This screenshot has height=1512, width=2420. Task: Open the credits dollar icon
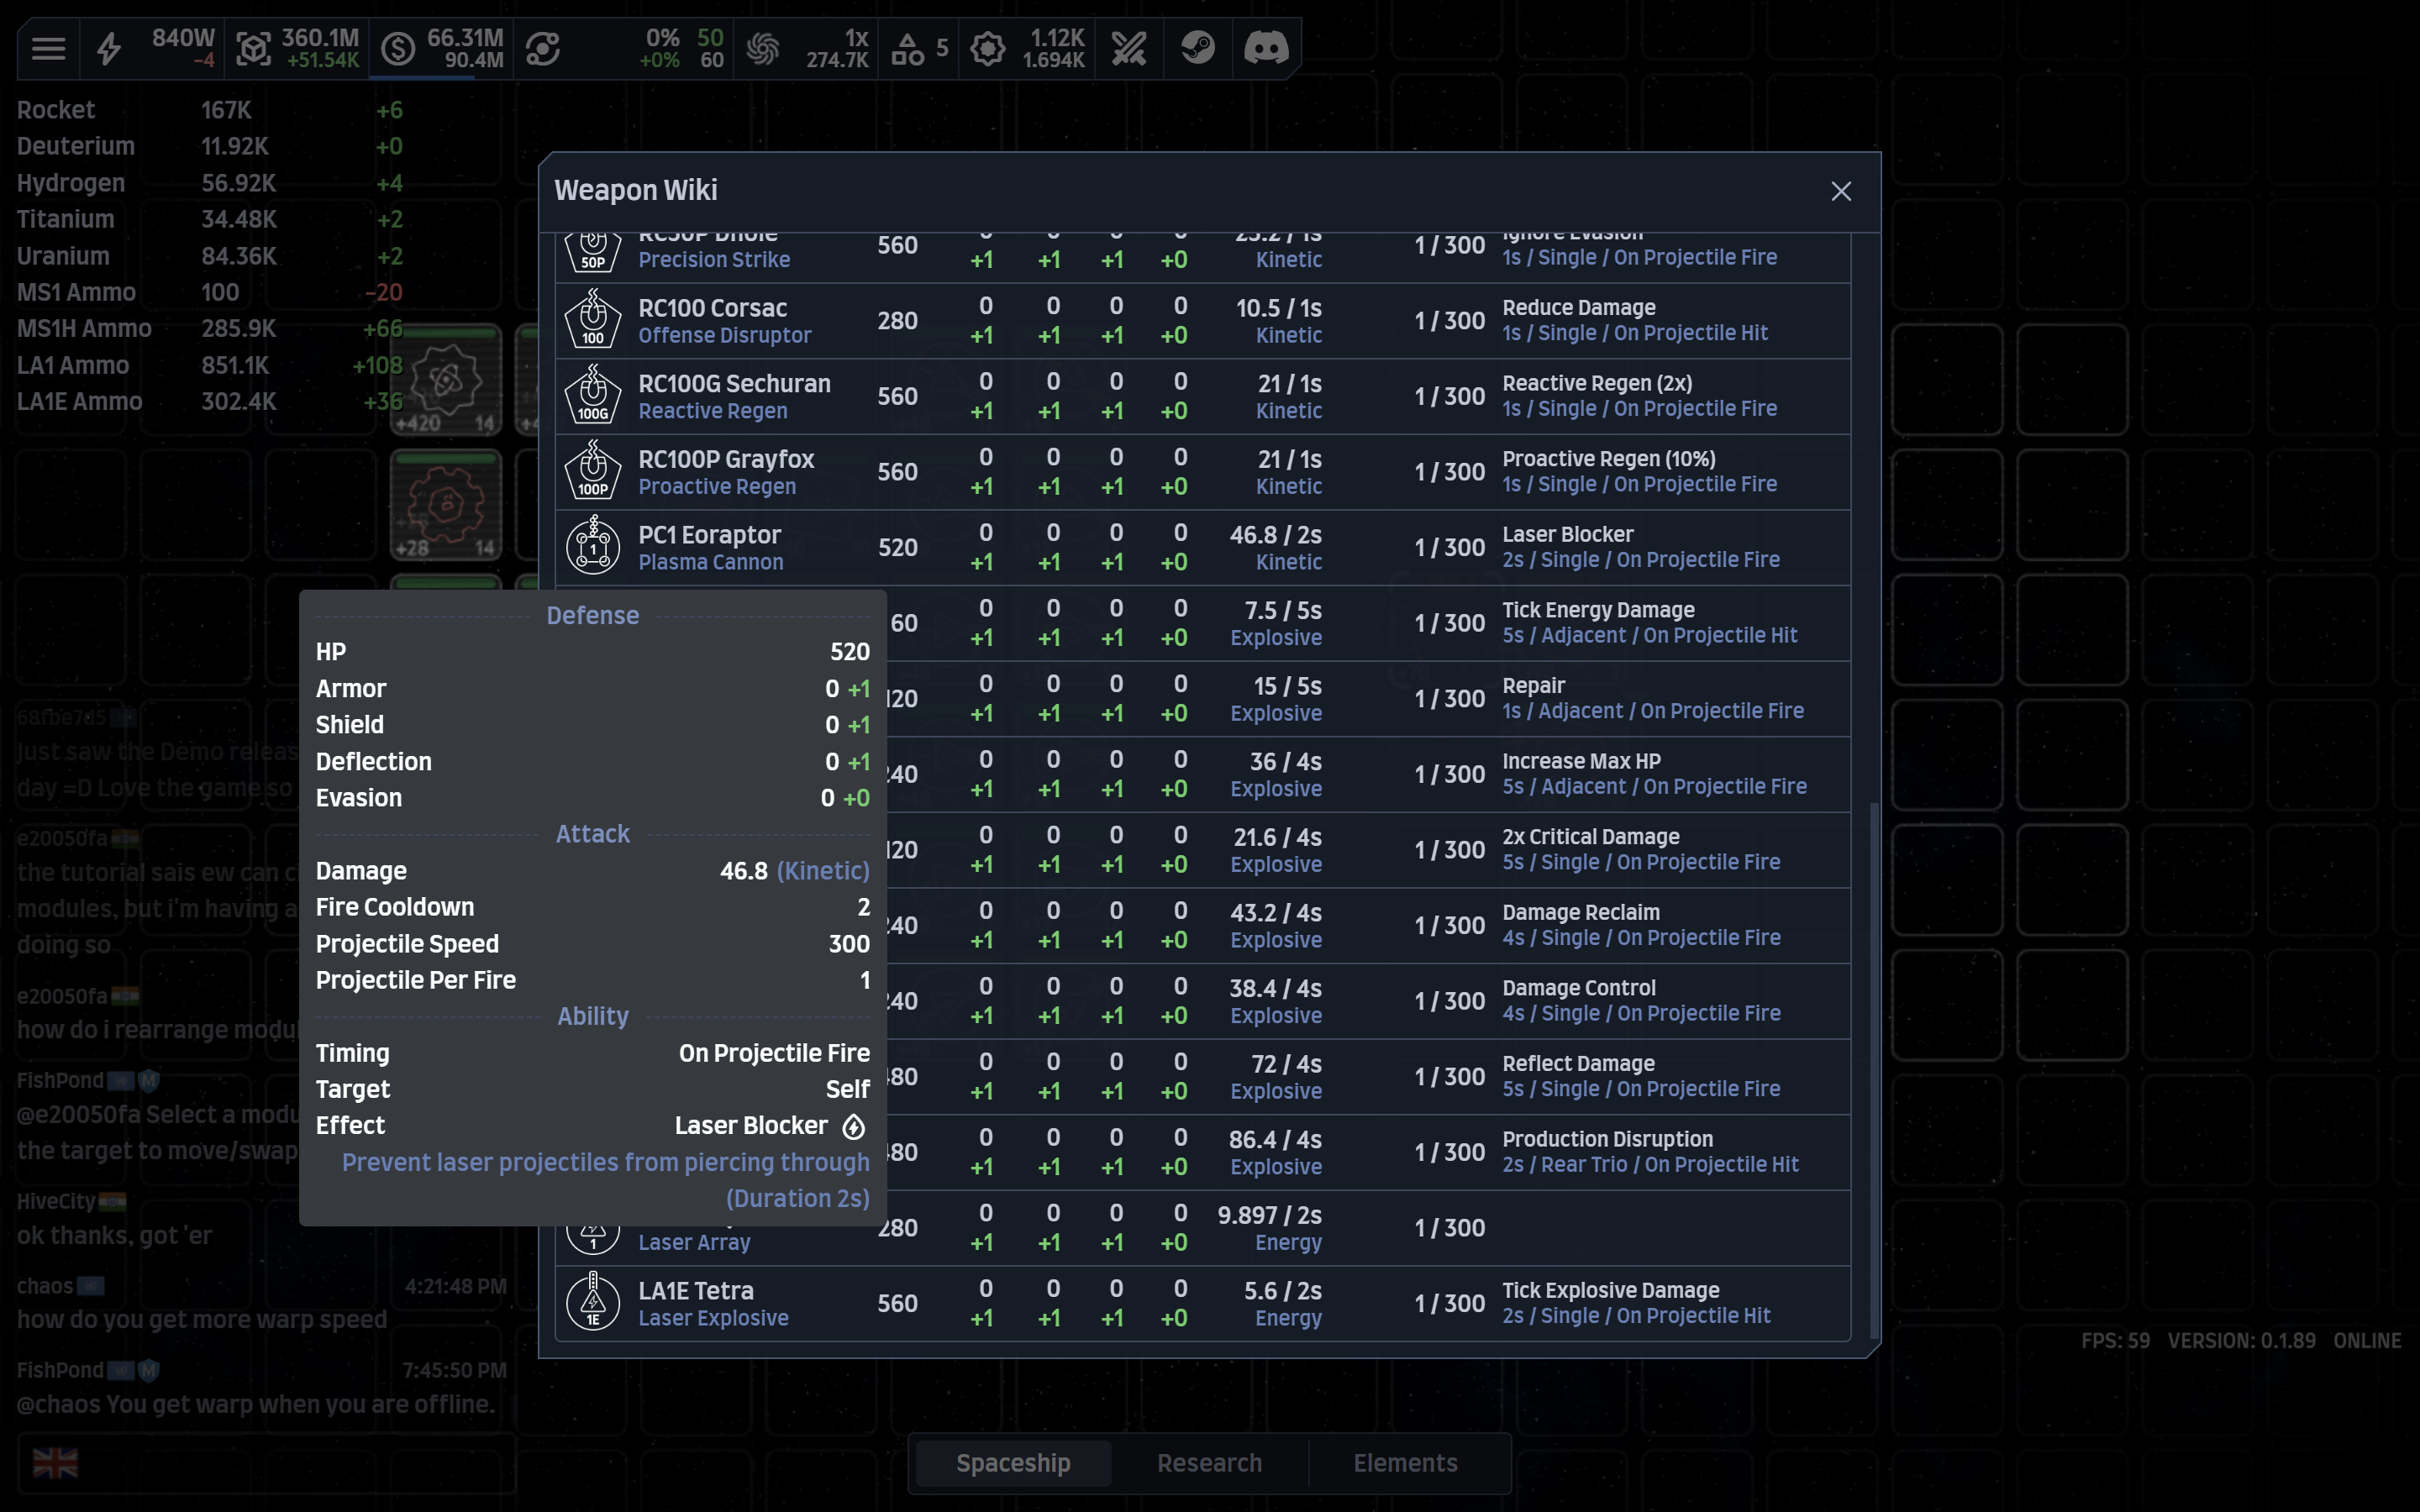[398, 48]
